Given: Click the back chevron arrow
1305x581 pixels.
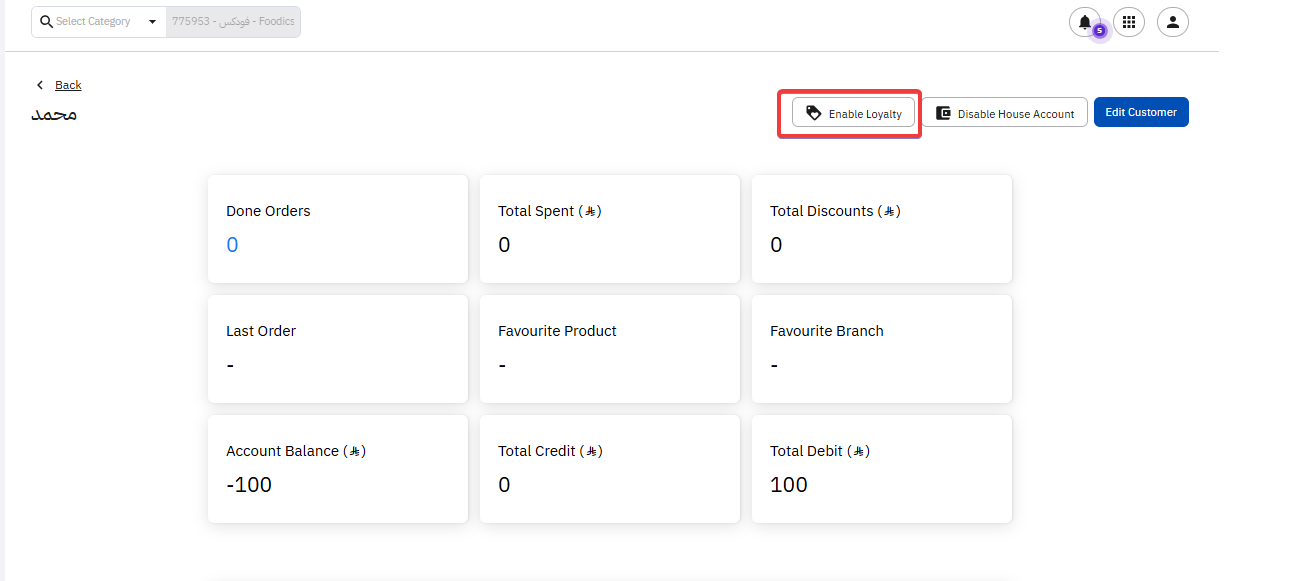Looking at the screenshot, I should 40,85.
